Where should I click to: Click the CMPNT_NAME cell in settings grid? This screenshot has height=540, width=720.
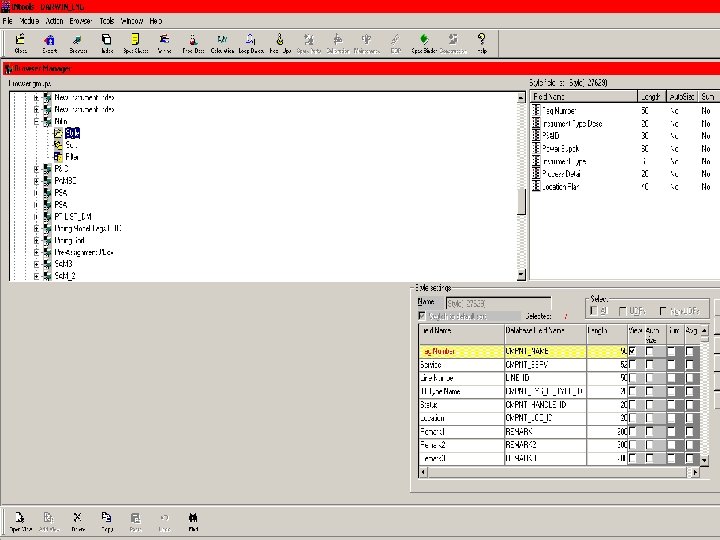545,351
